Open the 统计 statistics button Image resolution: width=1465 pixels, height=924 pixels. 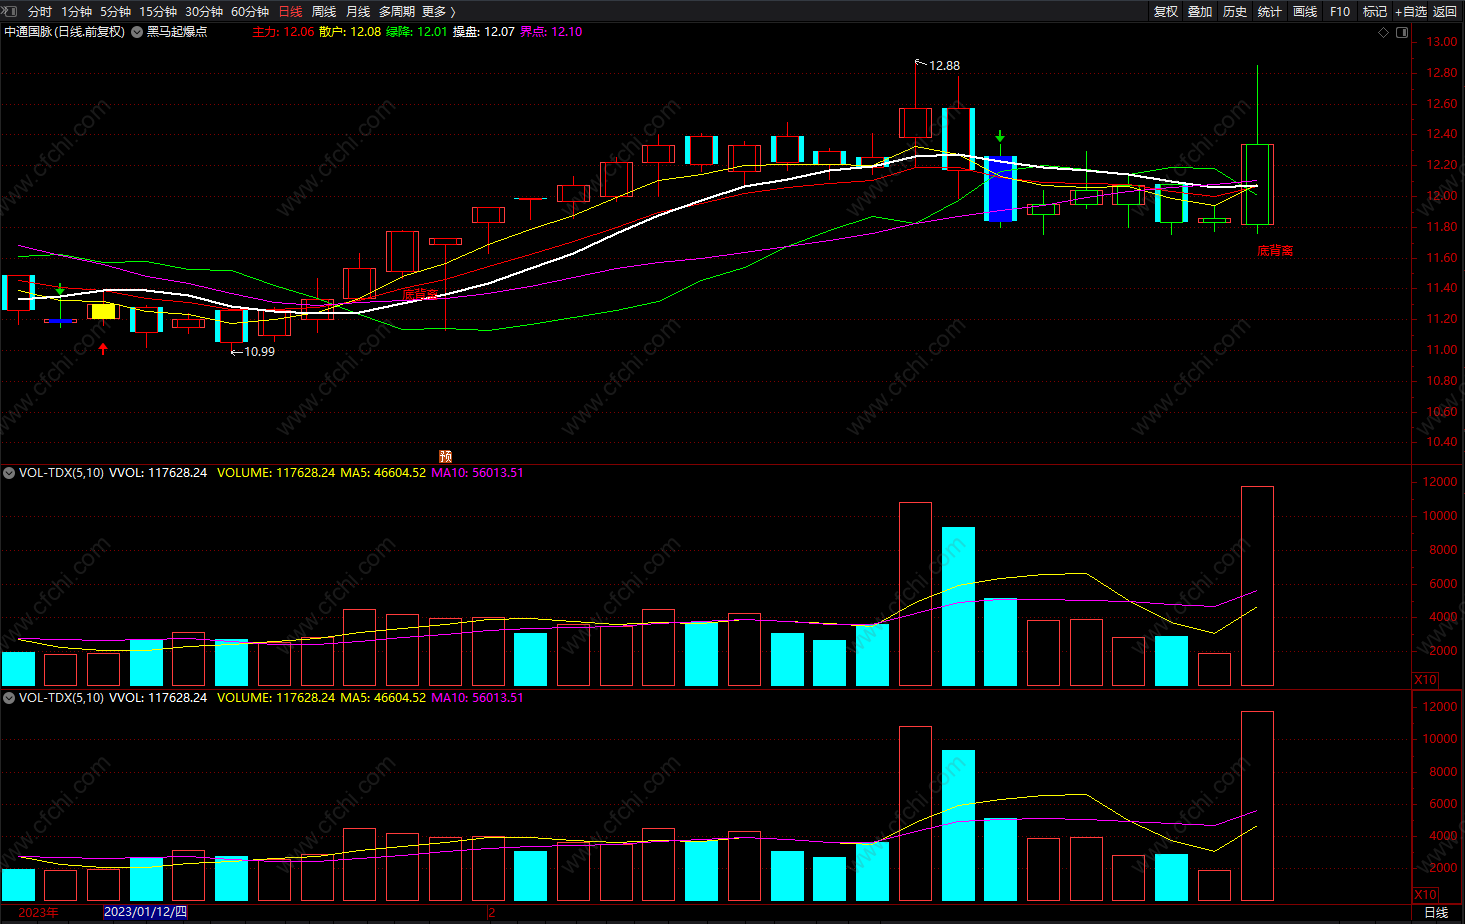[1270, 11]
